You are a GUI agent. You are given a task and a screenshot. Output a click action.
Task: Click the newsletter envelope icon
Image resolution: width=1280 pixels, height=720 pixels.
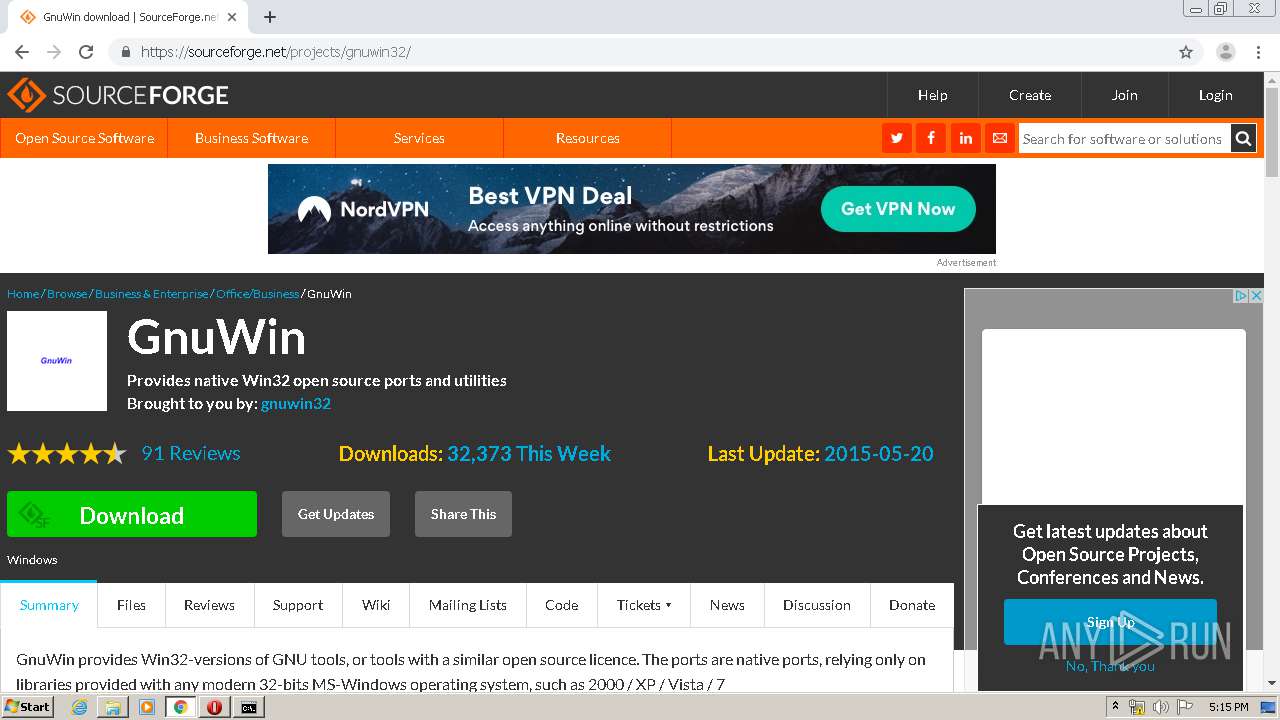tap(999, 138)
